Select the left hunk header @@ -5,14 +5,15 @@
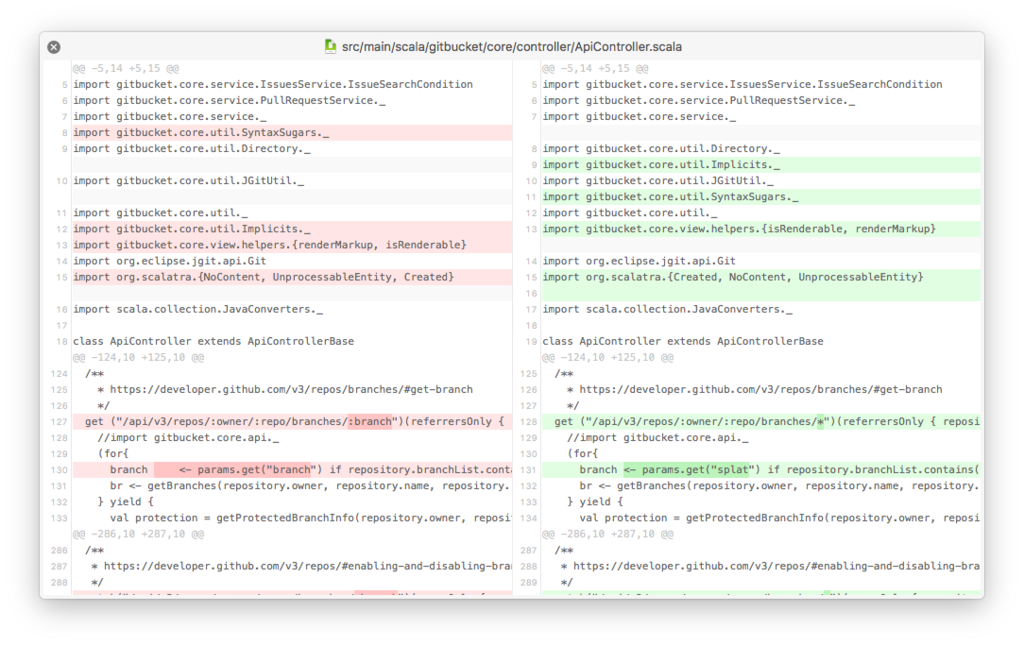Screen dimensions: 1024x646 coord(126,69)
